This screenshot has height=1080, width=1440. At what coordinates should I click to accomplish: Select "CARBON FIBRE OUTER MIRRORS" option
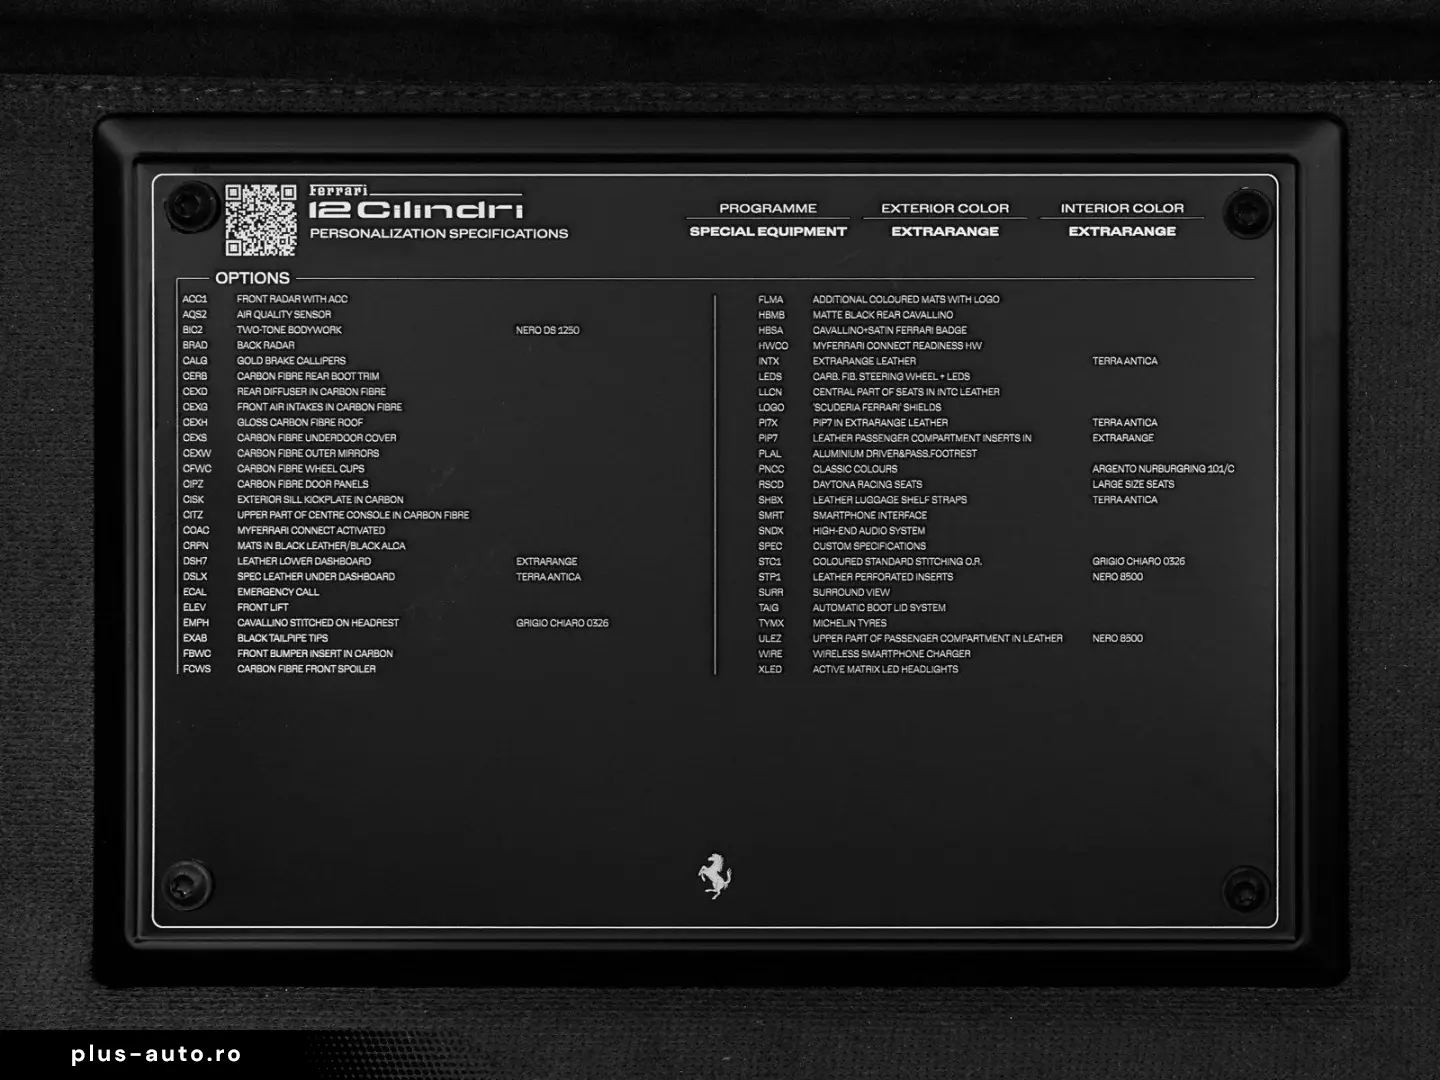308,453
